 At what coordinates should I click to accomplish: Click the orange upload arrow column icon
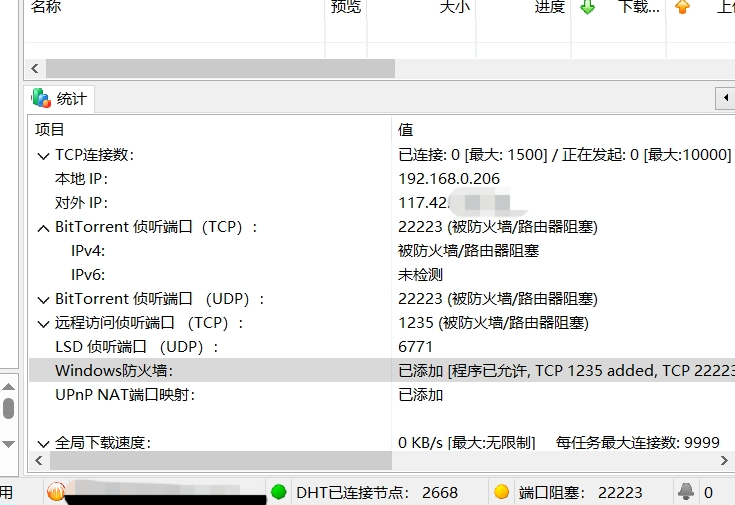pyautogui.click(x=682, y=7)
